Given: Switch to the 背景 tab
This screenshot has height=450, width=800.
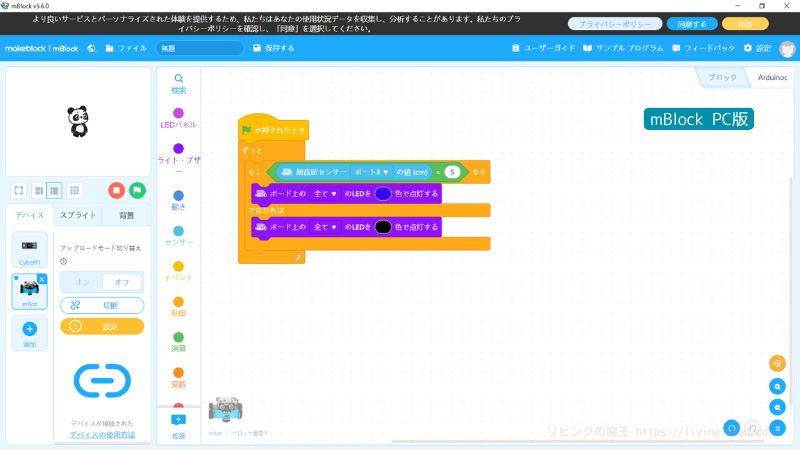Looking at the screenshot, I should point(127,215).
